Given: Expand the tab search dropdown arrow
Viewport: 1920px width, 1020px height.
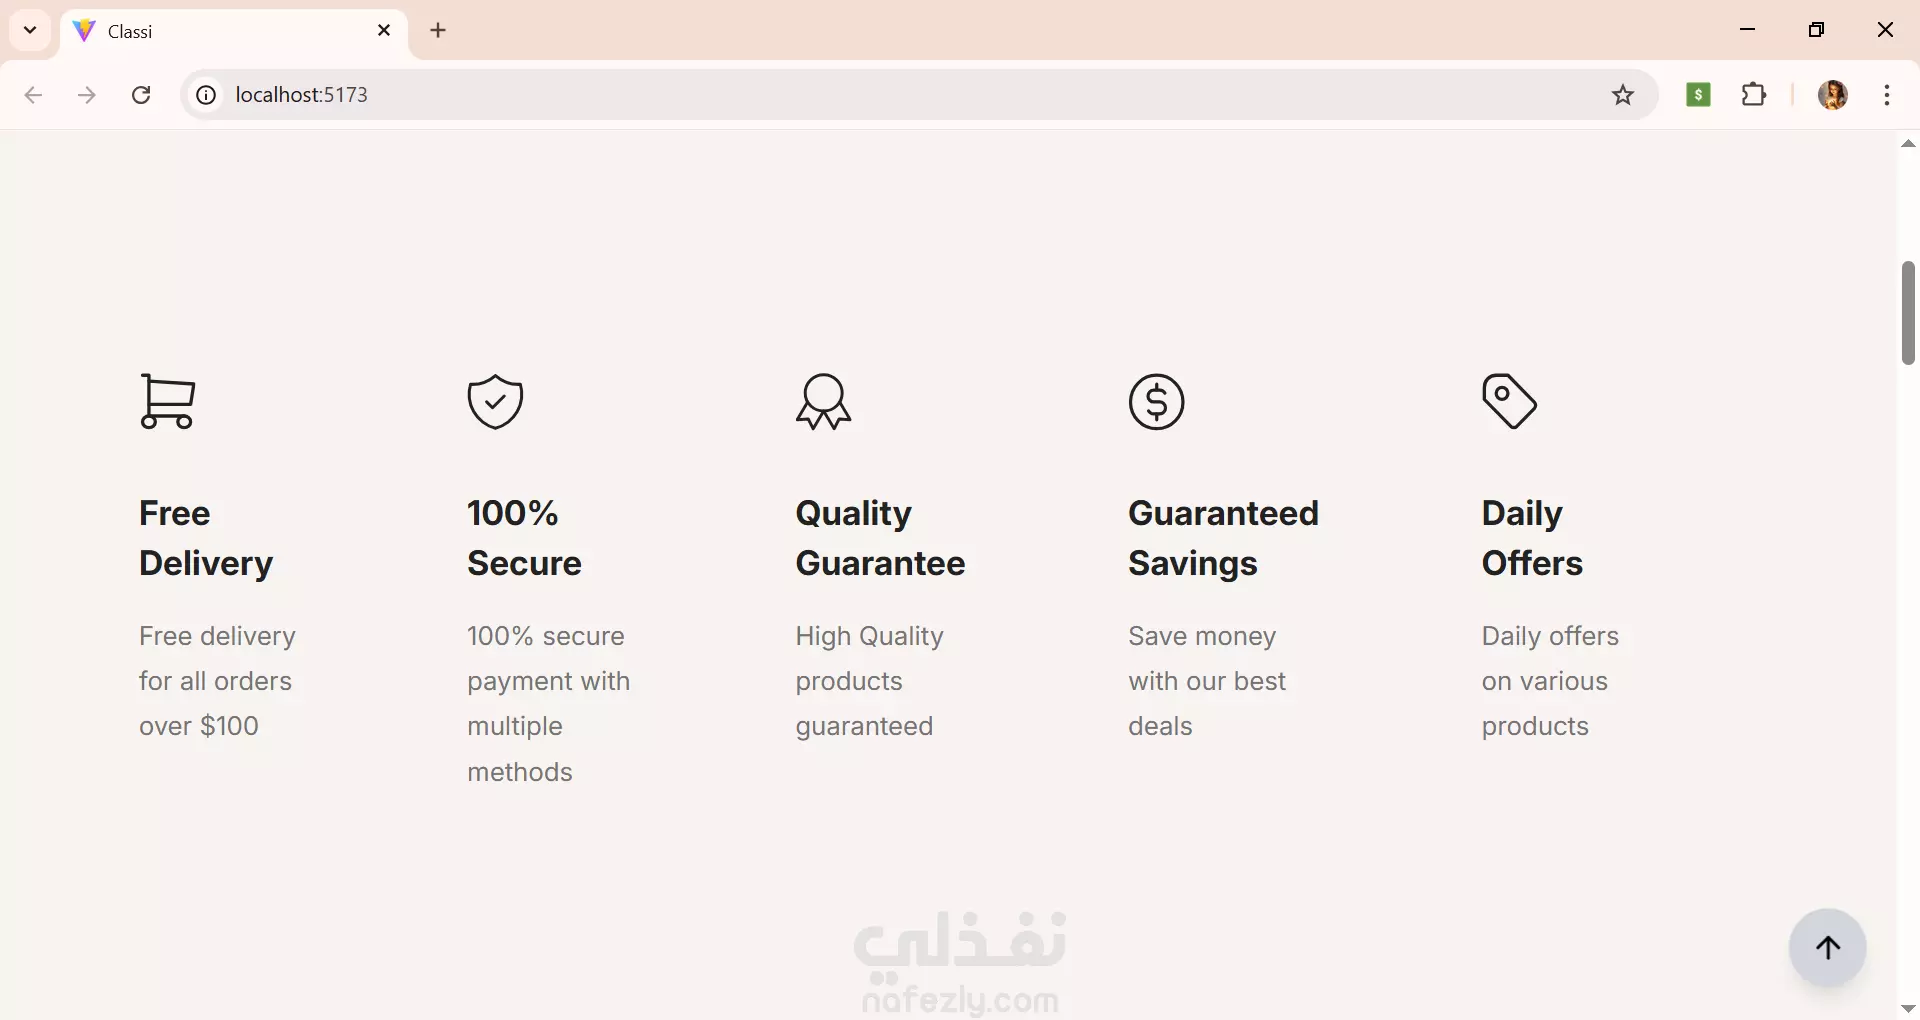Looking at the screenshot, I should tap(30, 30).
